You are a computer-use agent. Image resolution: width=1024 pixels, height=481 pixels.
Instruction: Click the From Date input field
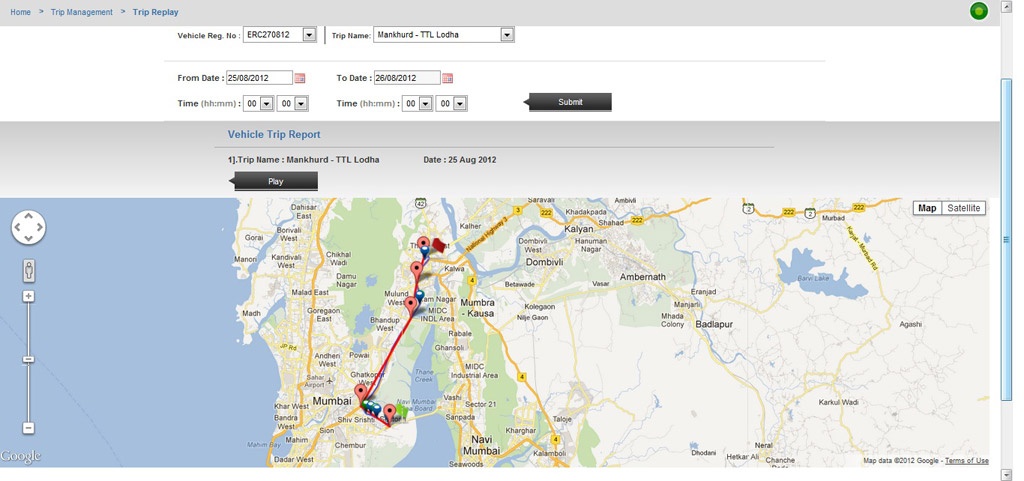[259, 78]
